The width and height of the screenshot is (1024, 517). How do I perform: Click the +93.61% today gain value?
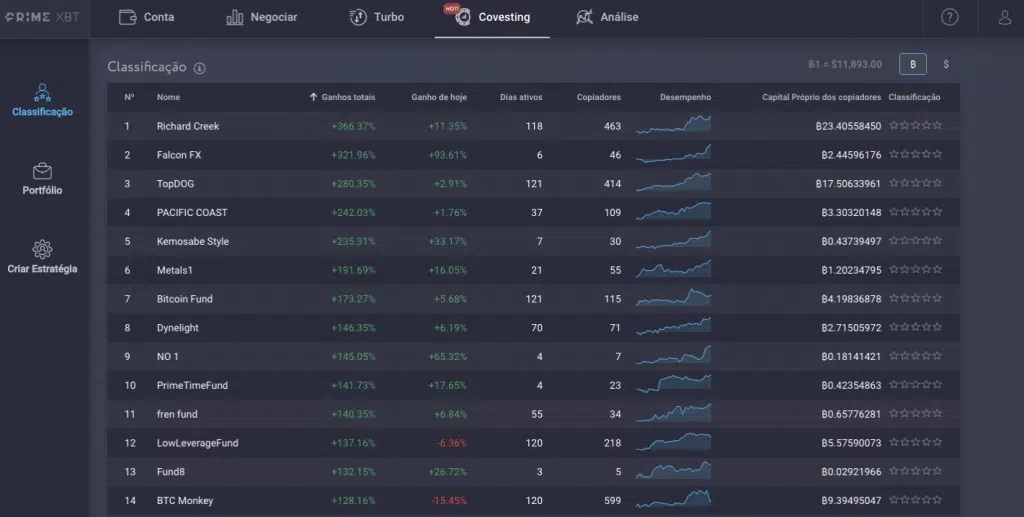(447, 155)
